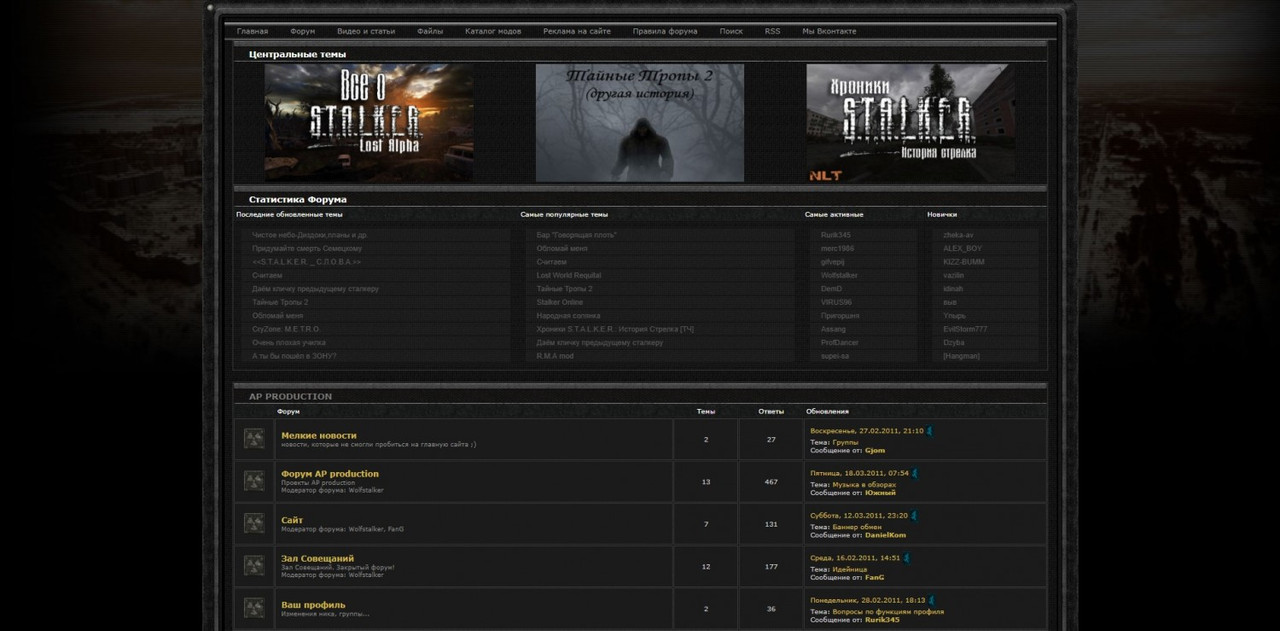This screenshot has width=1280, height=631.
Task: Open active user 'VIRUS96'
Action: click(x=836, y=302)
